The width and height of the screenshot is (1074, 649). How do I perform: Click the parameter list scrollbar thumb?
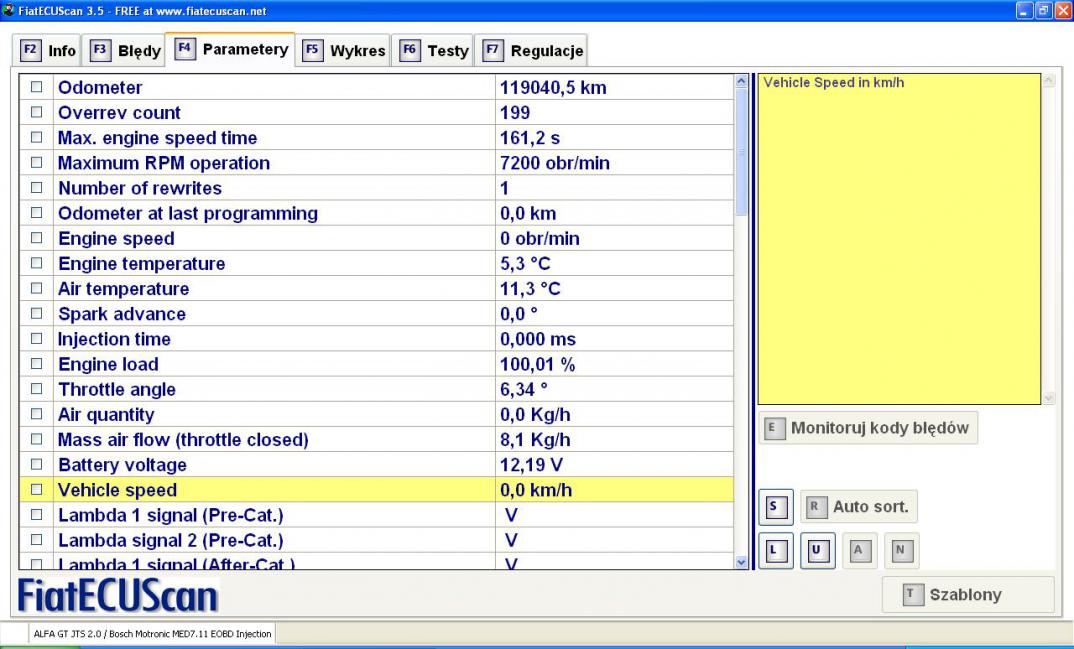[x=741, y=152]
